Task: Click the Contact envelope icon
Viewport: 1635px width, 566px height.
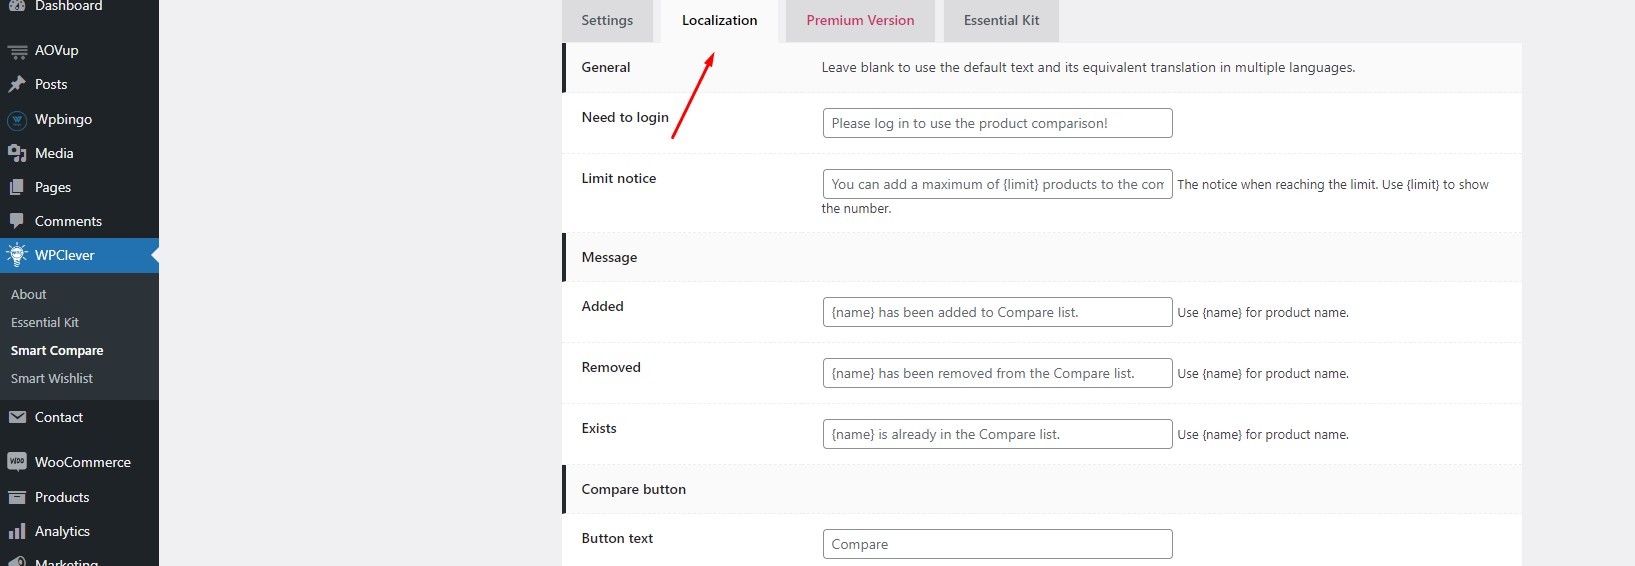Action: [x=17, y=418]
